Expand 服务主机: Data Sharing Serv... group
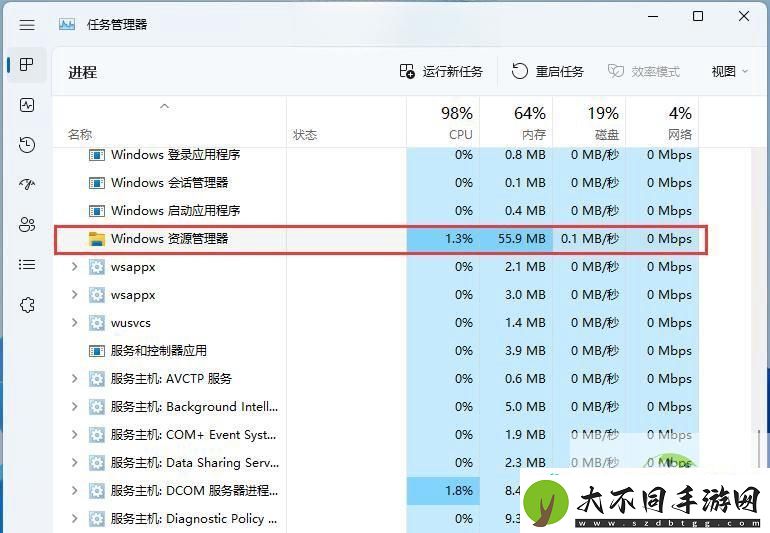The image size is (770, 533). coord(75,463)
